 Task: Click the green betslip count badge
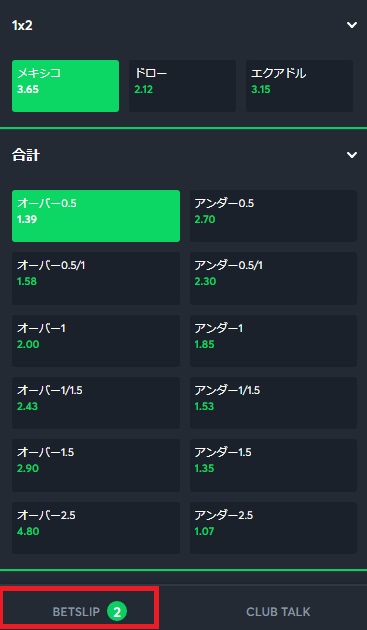click(x=117, y=612)
